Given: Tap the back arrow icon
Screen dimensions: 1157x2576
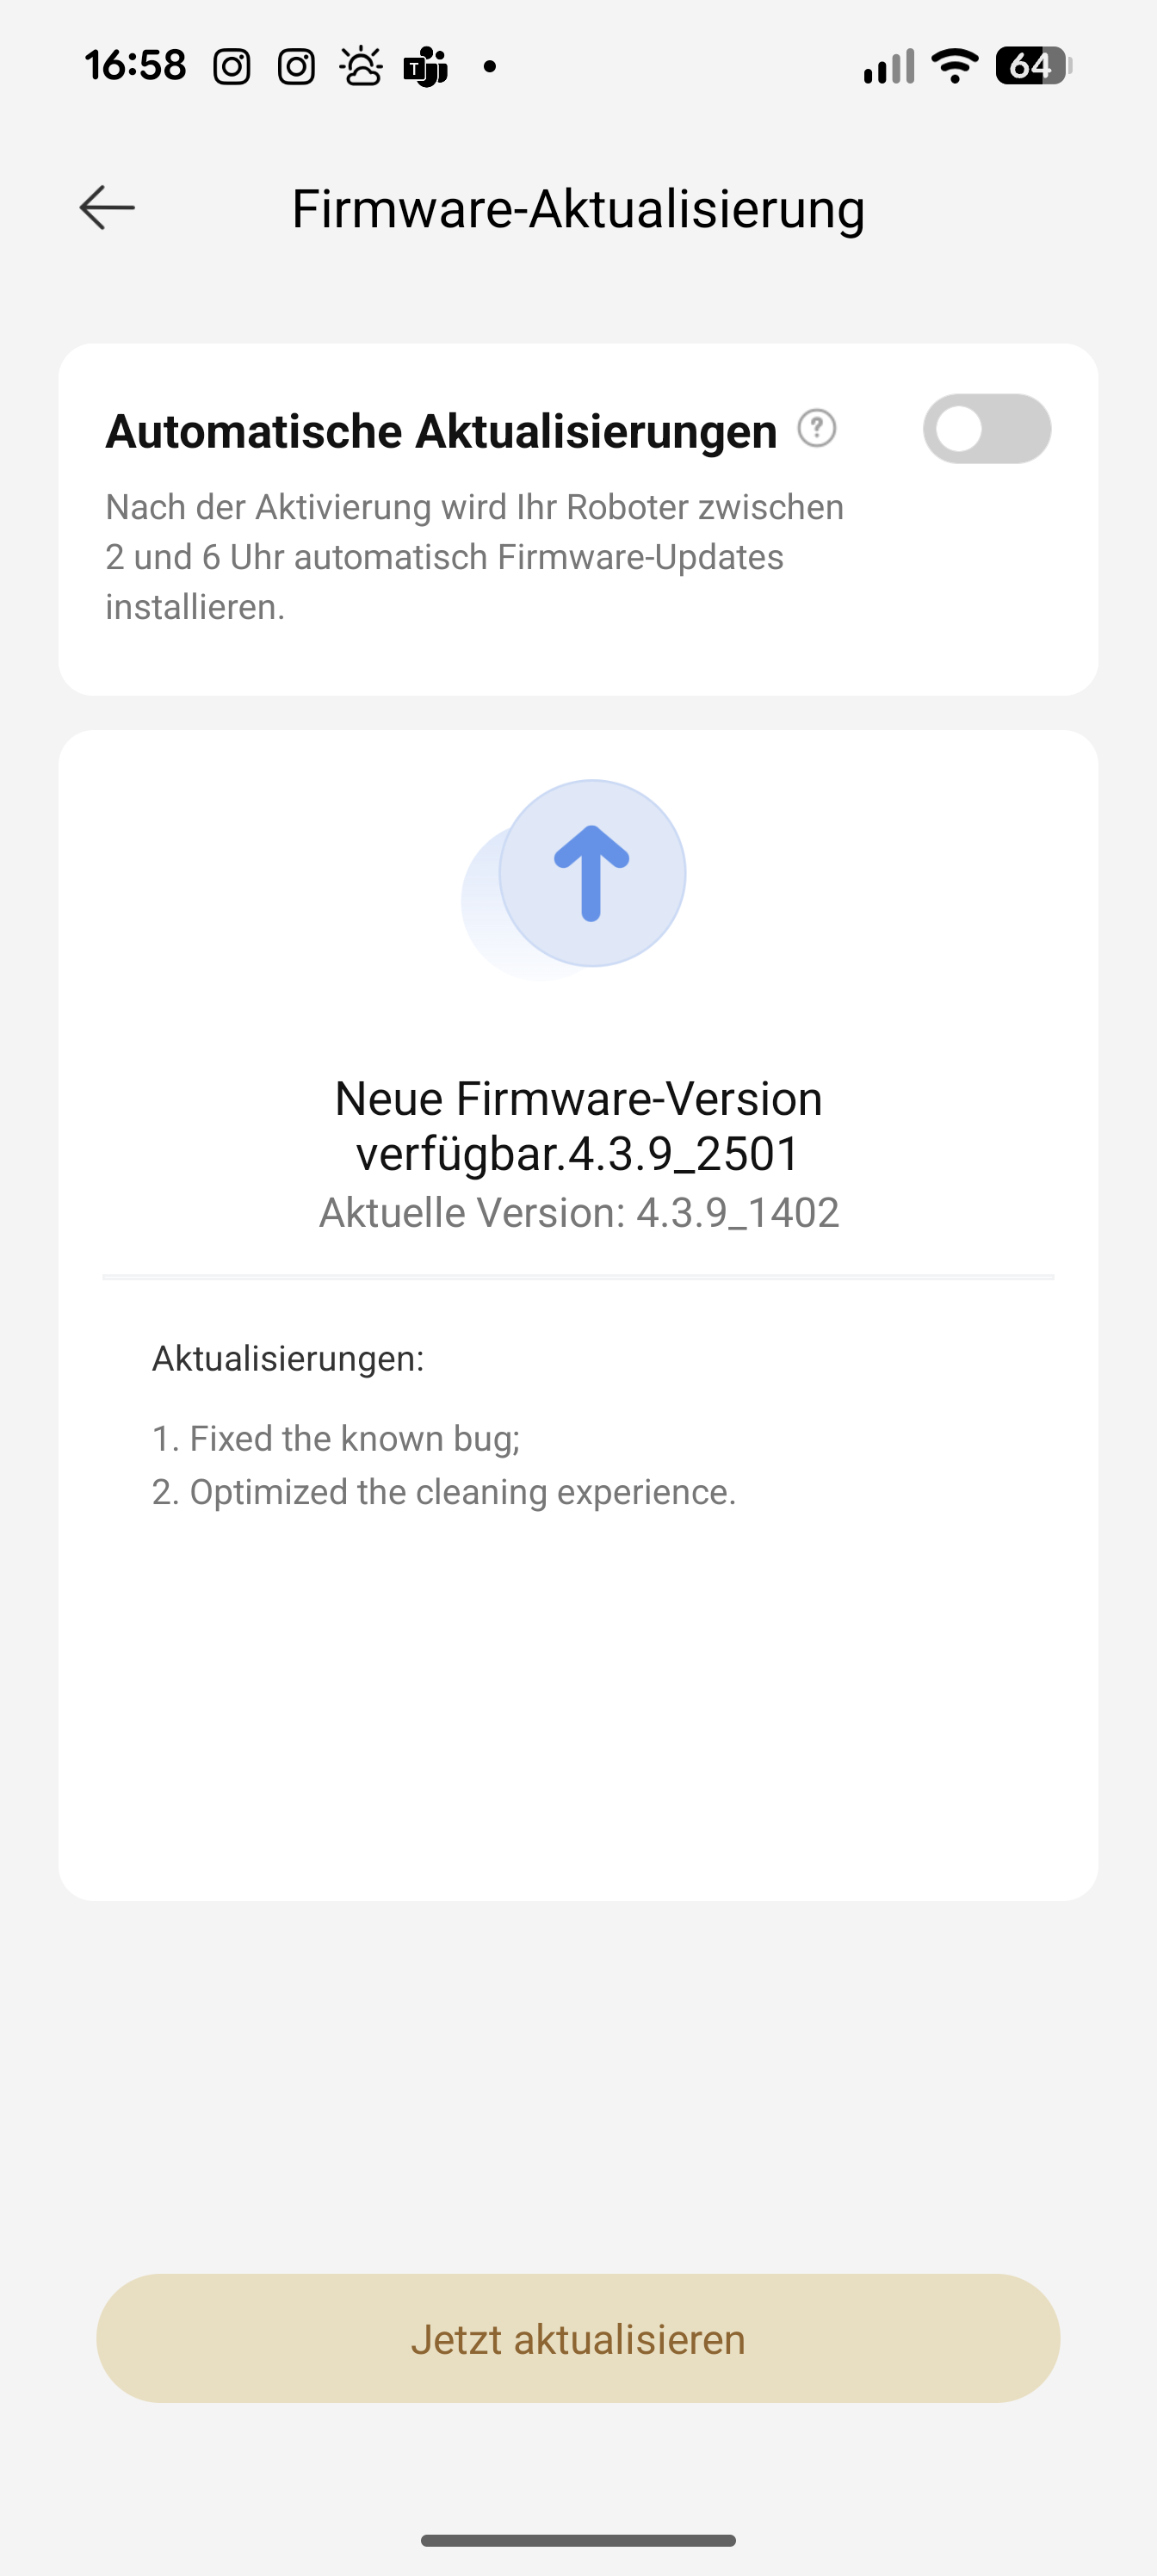Looking at the screenshot, I should pyautogui.click(x=107, y=208).
